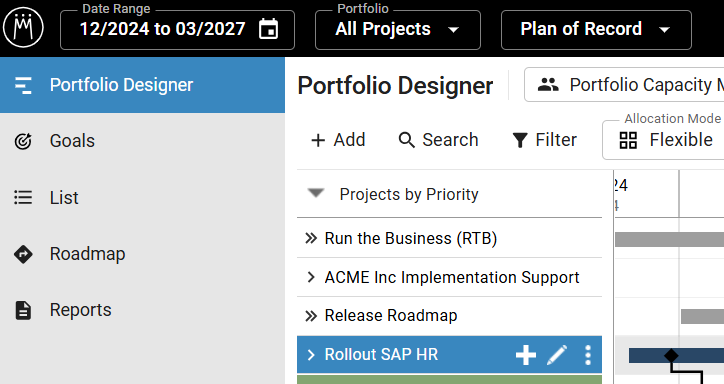Click the Filter button

[x=544, y=140]
